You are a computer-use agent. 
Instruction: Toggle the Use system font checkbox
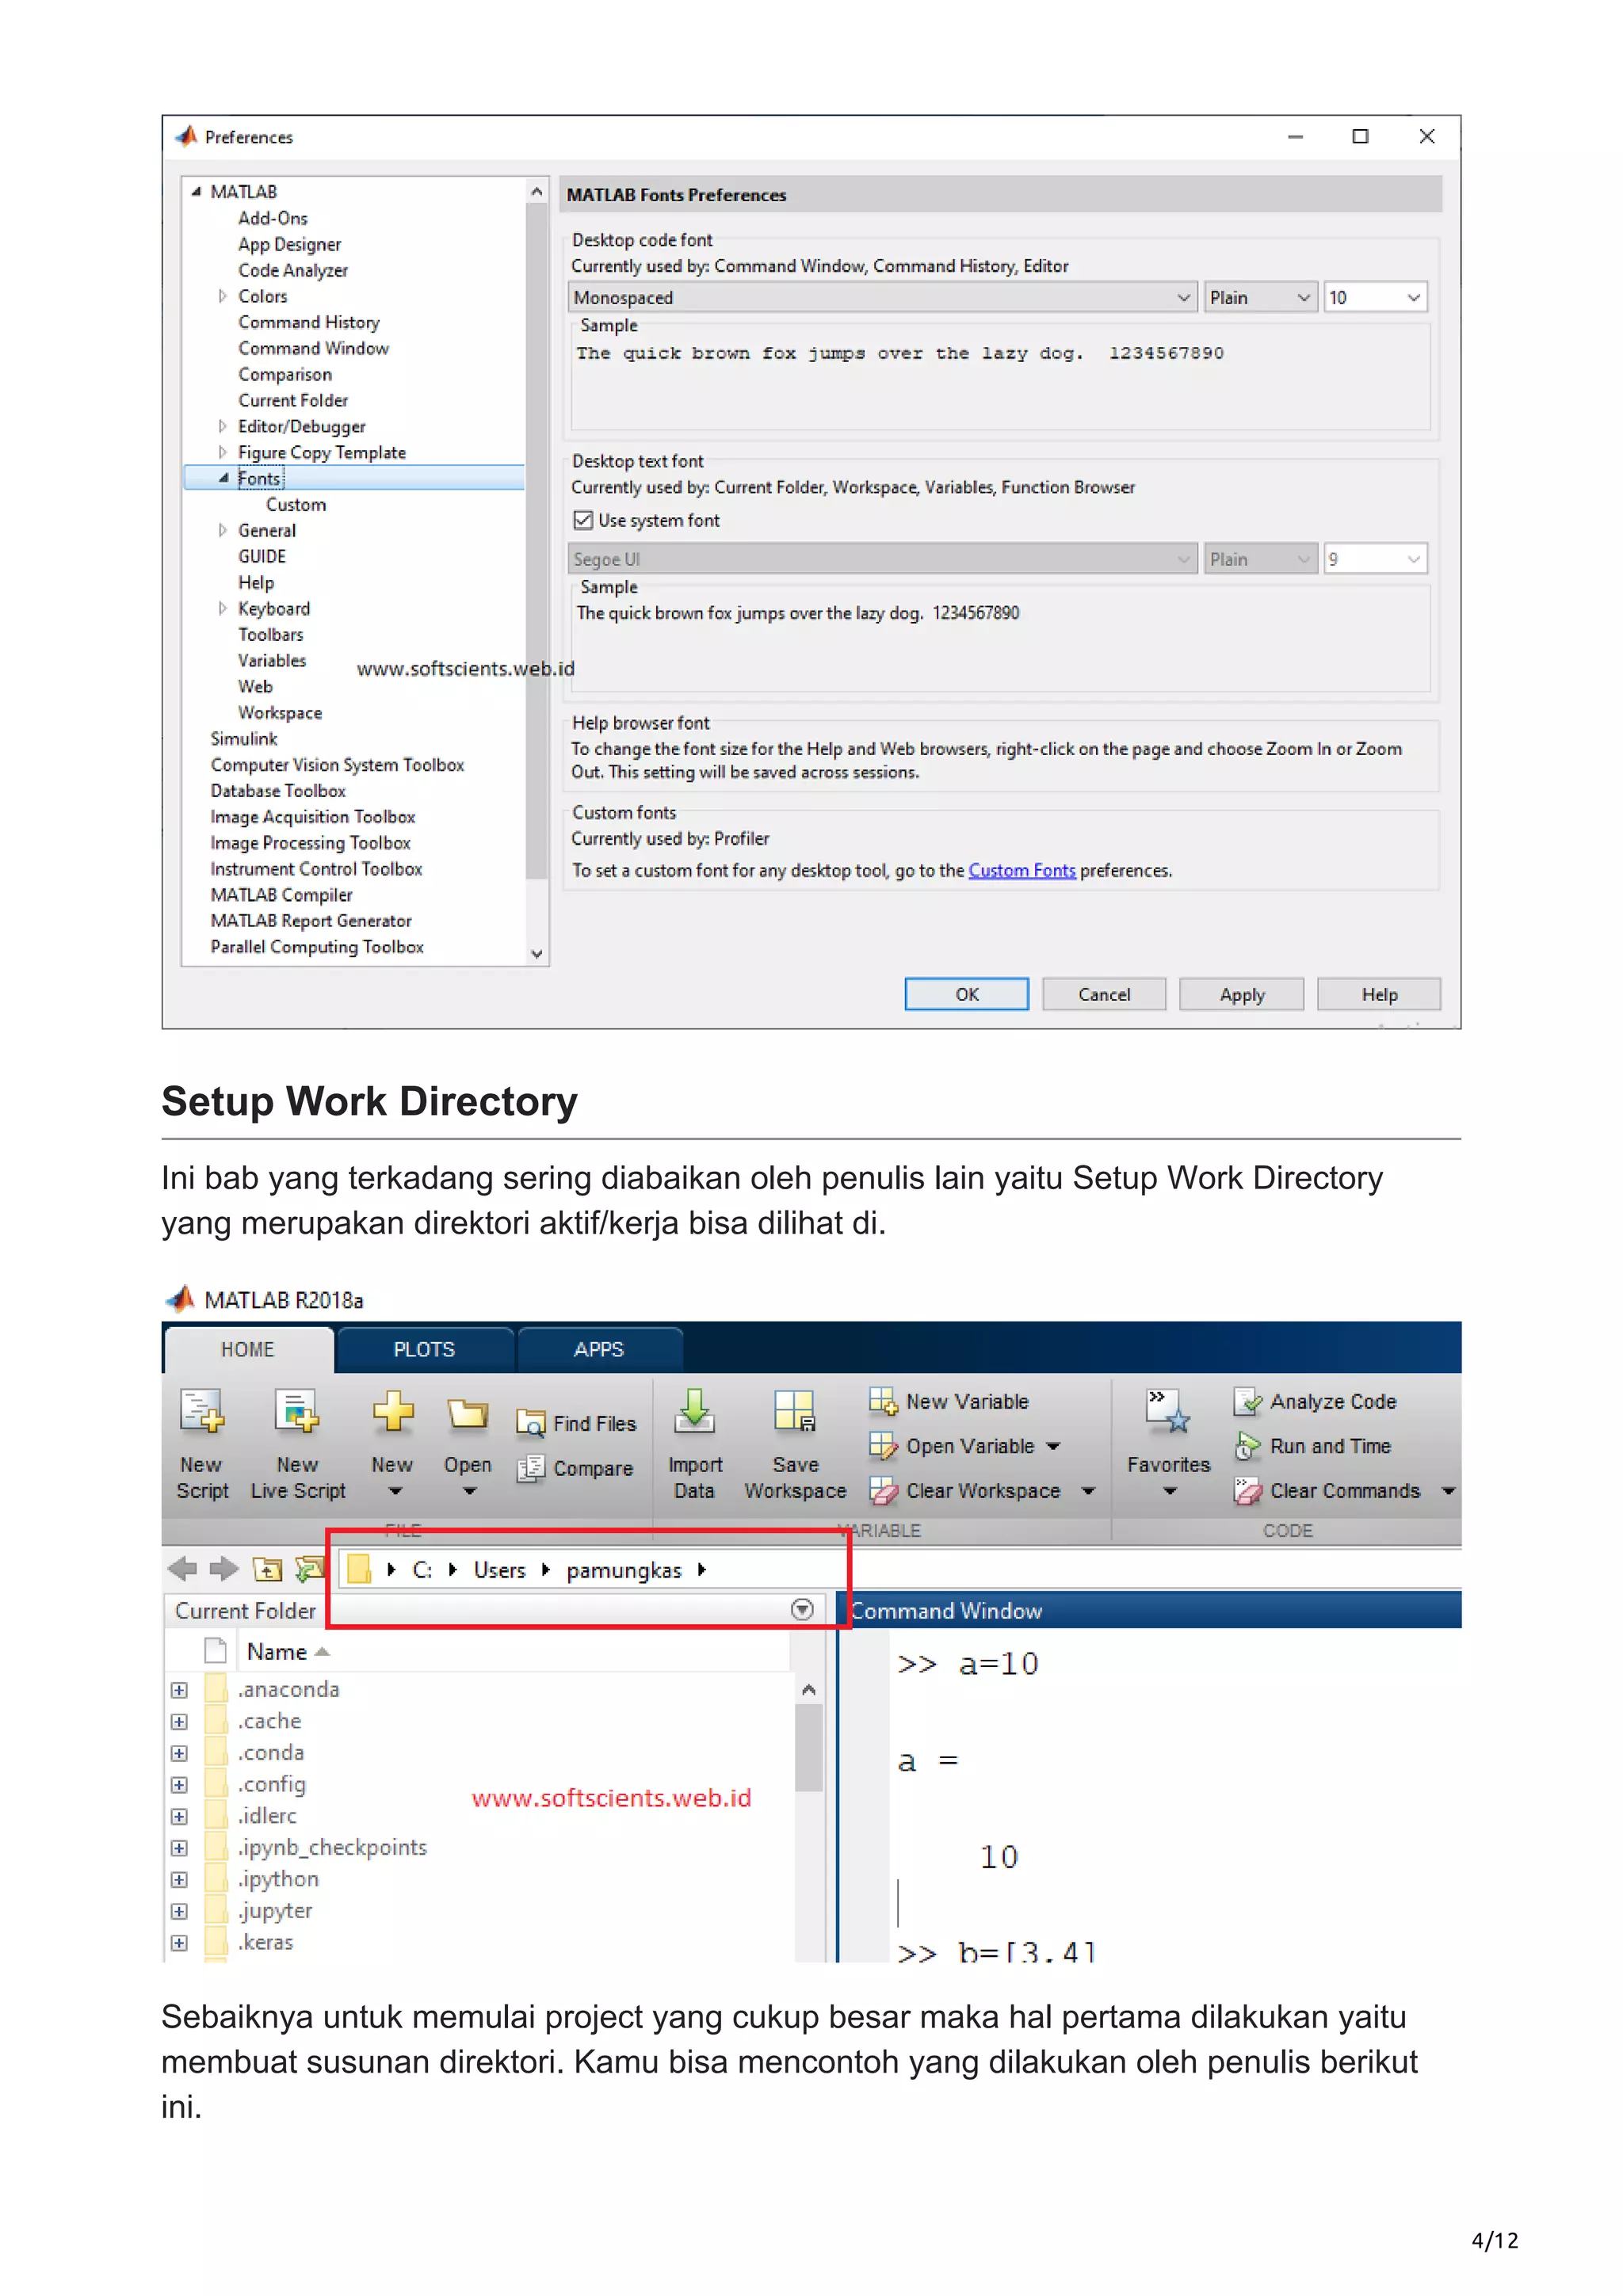(583, 520)
